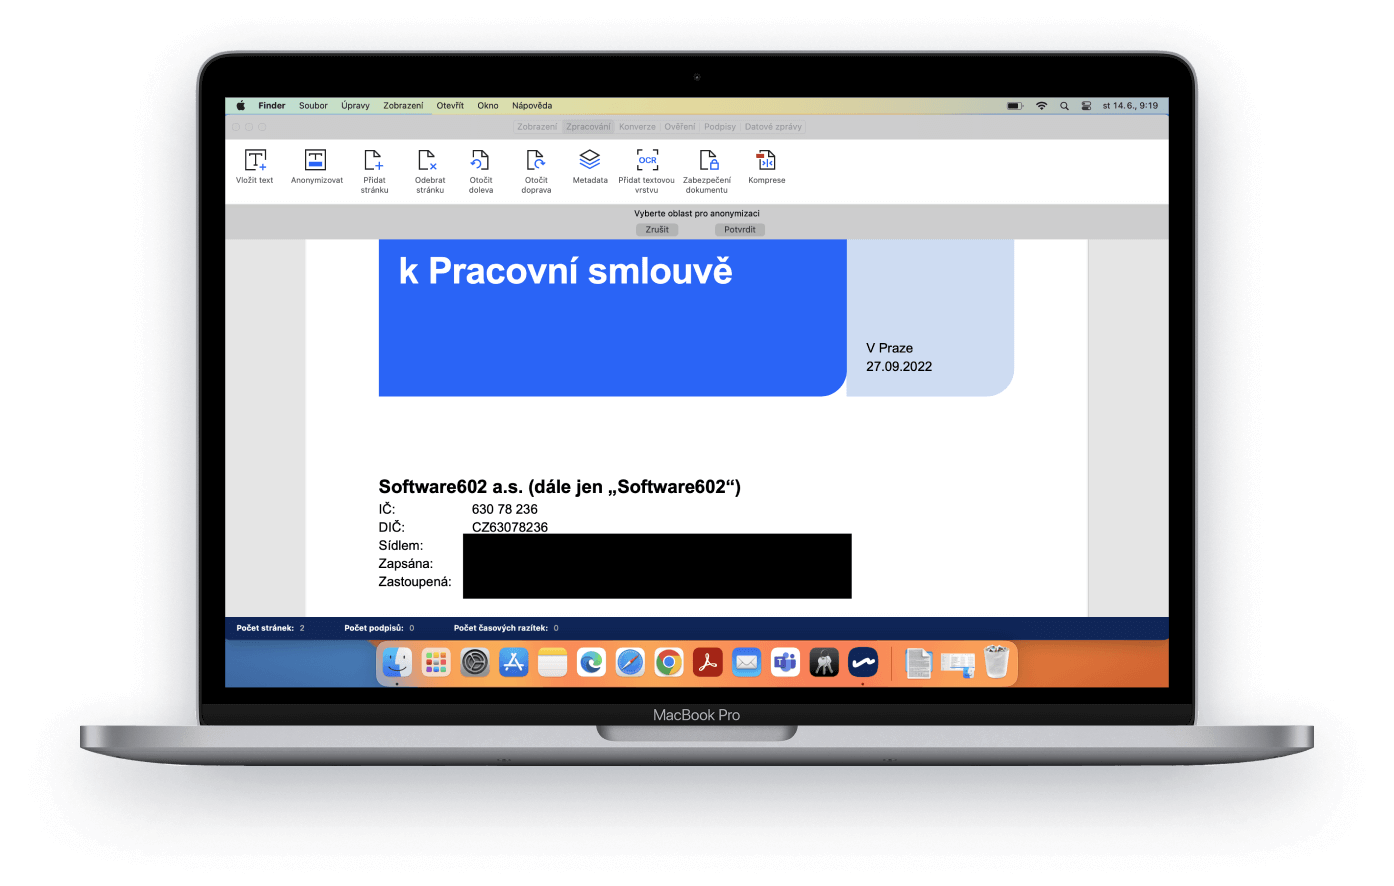The image size is (1394, 886).
Task: Launch App Store from the dock
Action: click(514, 662)
